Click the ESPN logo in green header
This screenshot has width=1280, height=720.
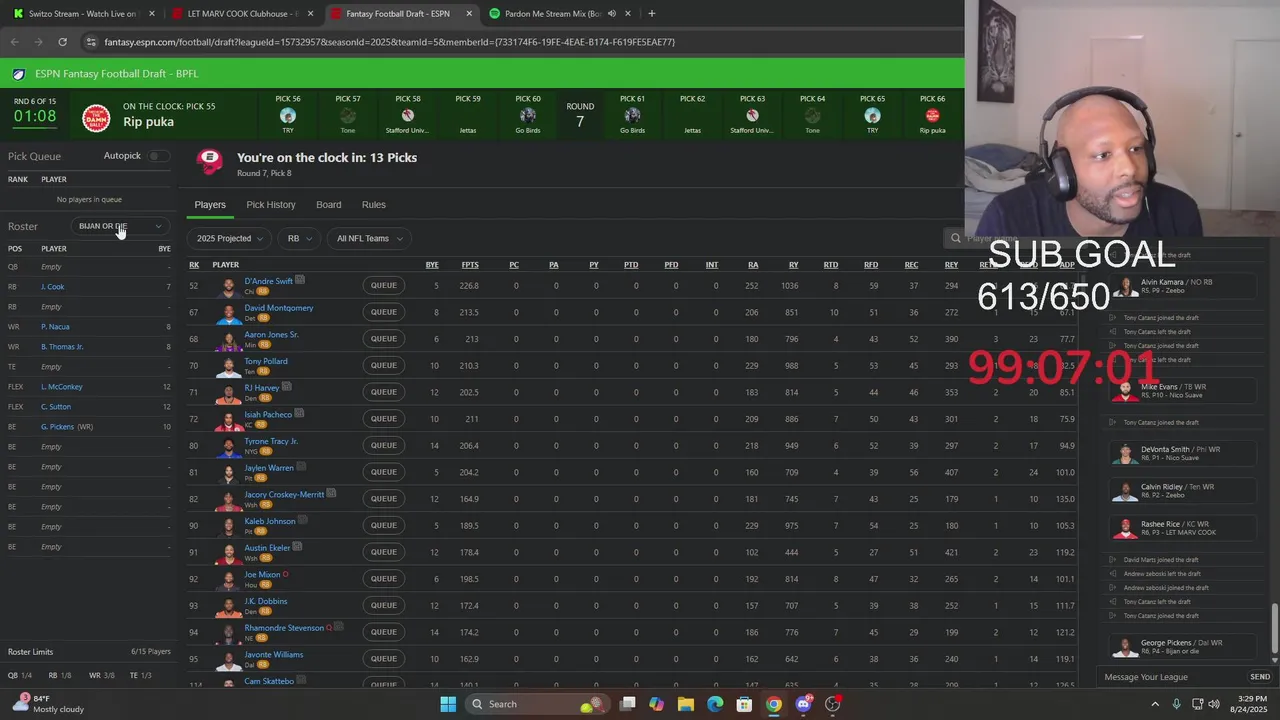19,74
